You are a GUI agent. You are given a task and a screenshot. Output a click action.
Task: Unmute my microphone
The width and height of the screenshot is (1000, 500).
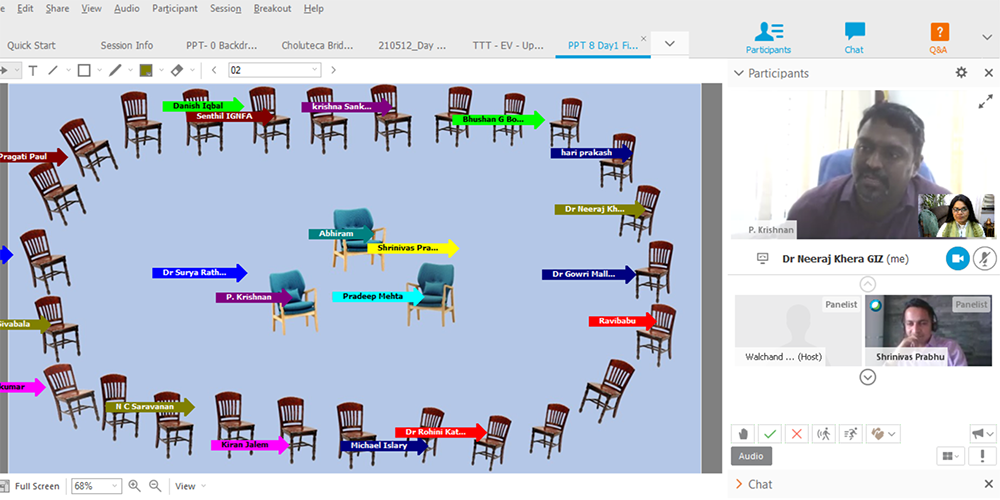click(x=984, y=258)
